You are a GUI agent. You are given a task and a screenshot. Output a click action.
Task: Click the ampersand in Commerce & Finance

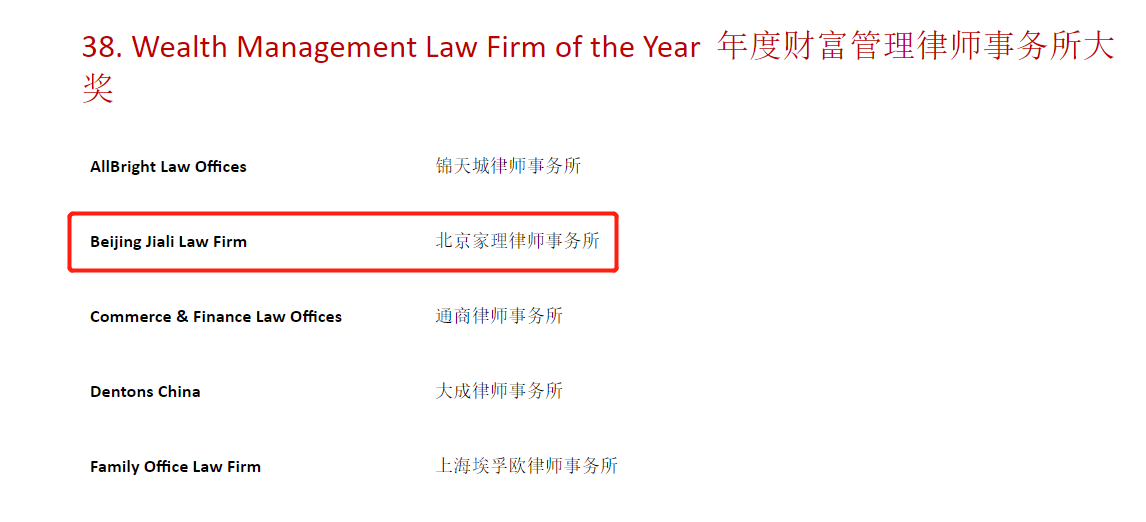182,317
